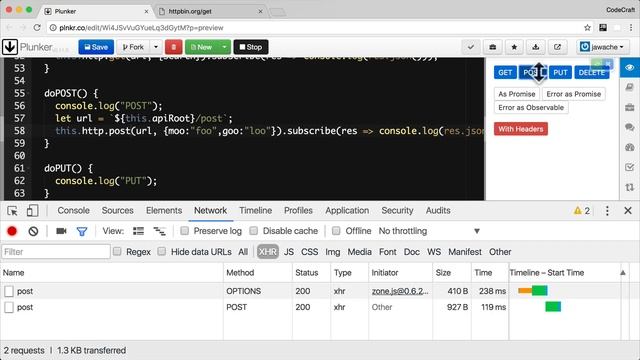
Task: Expand the New plunk dropdown arrow
Action: click(x=224, y=47)
